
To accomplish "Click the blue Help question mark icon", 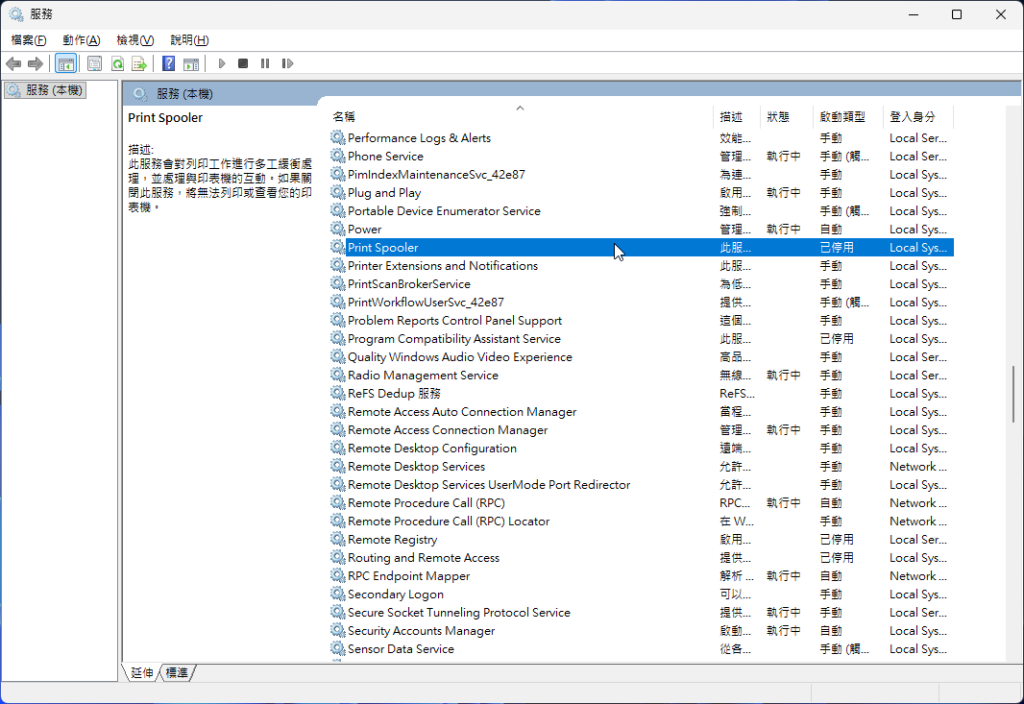I will click(x=169, y=64).
